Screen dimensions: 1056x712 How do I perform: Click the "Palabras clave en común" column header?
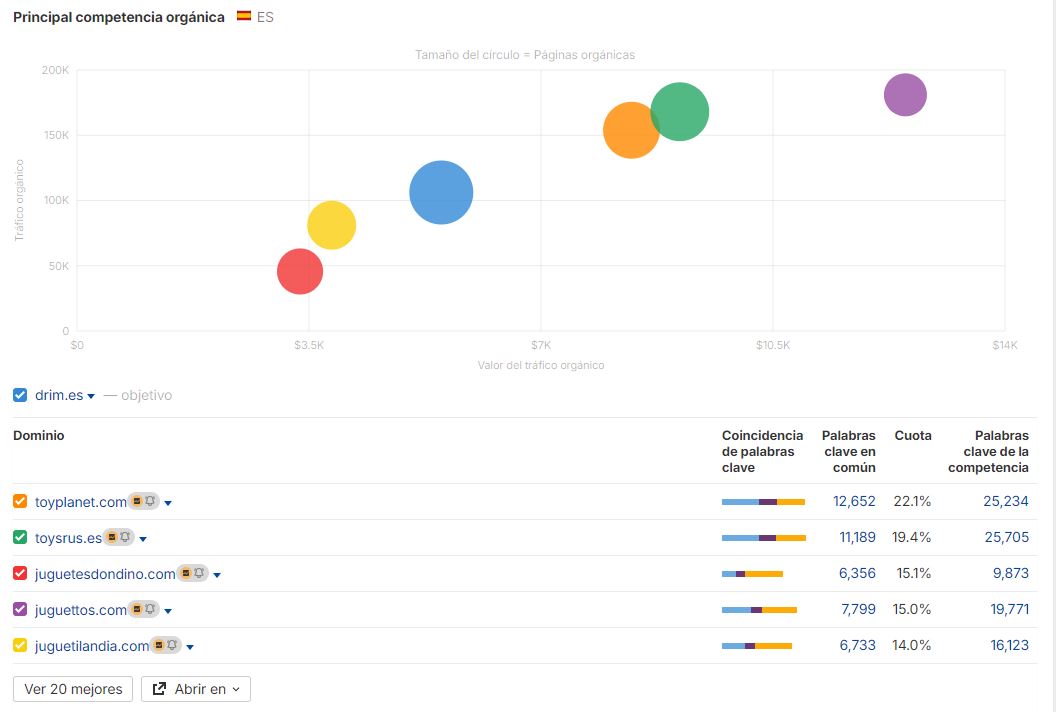pyautogui.click(x=848, y=451)
